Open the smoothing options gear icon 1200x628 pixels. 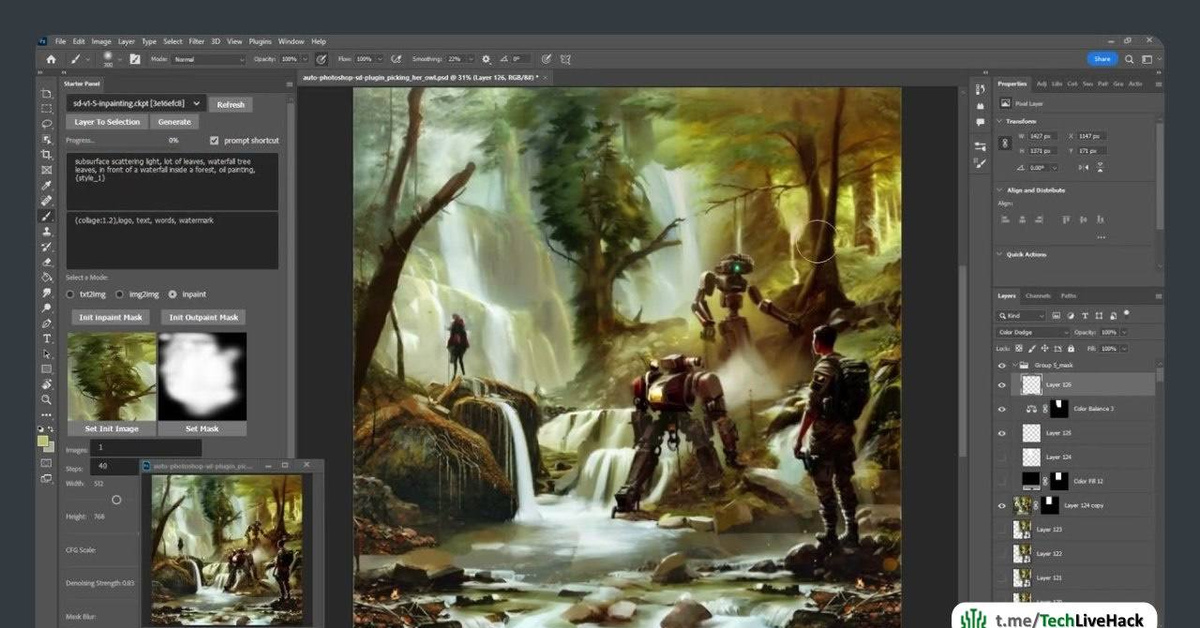tap(486, 59)
